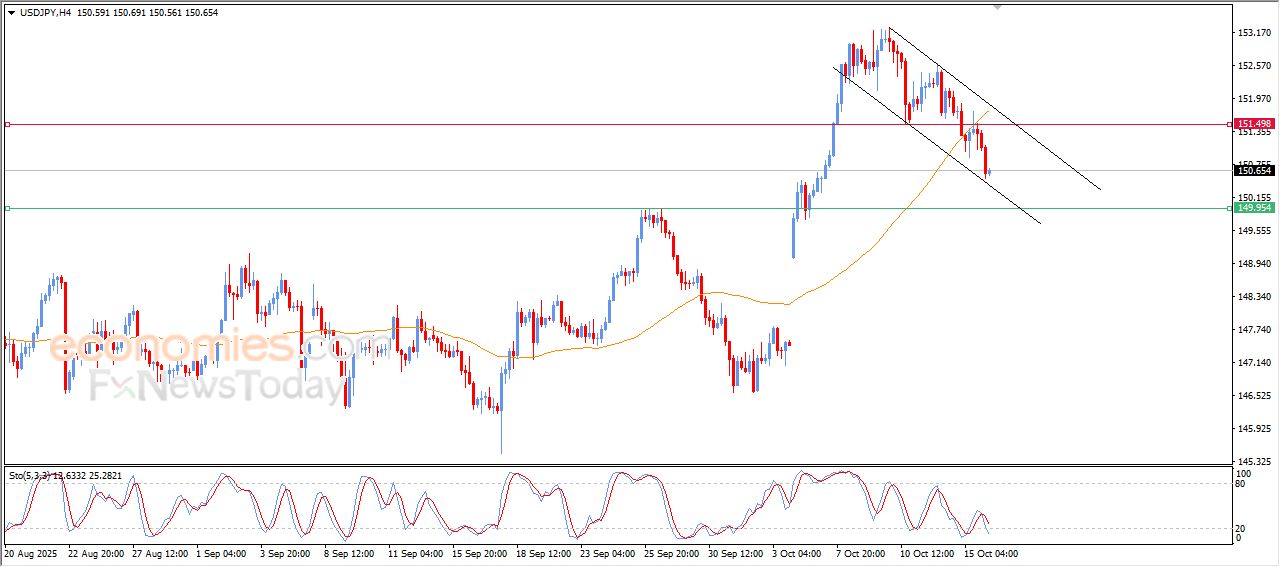Click the Sto(5,3,3) indicator label
The height and width of the screenshot is (567, 1280).
click(30, 476)
